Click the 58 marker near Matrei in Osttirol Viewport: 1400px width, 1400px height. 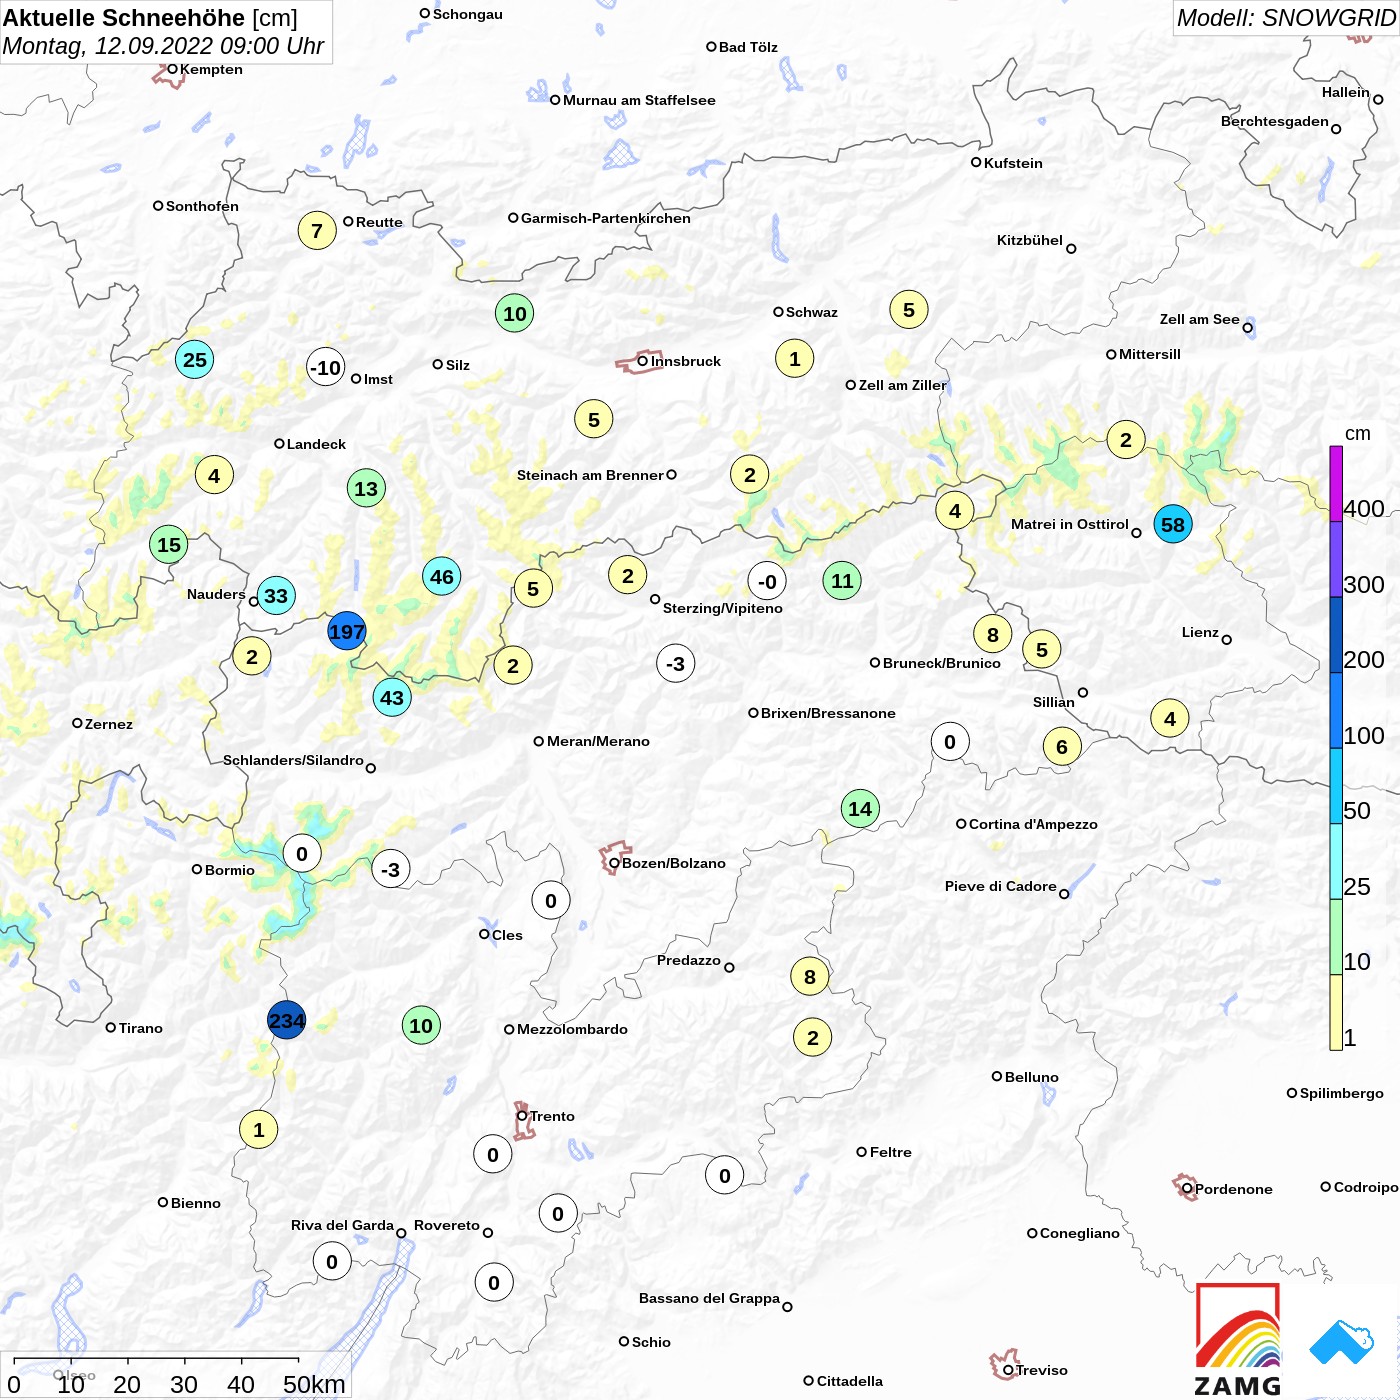click(1173, 524)
